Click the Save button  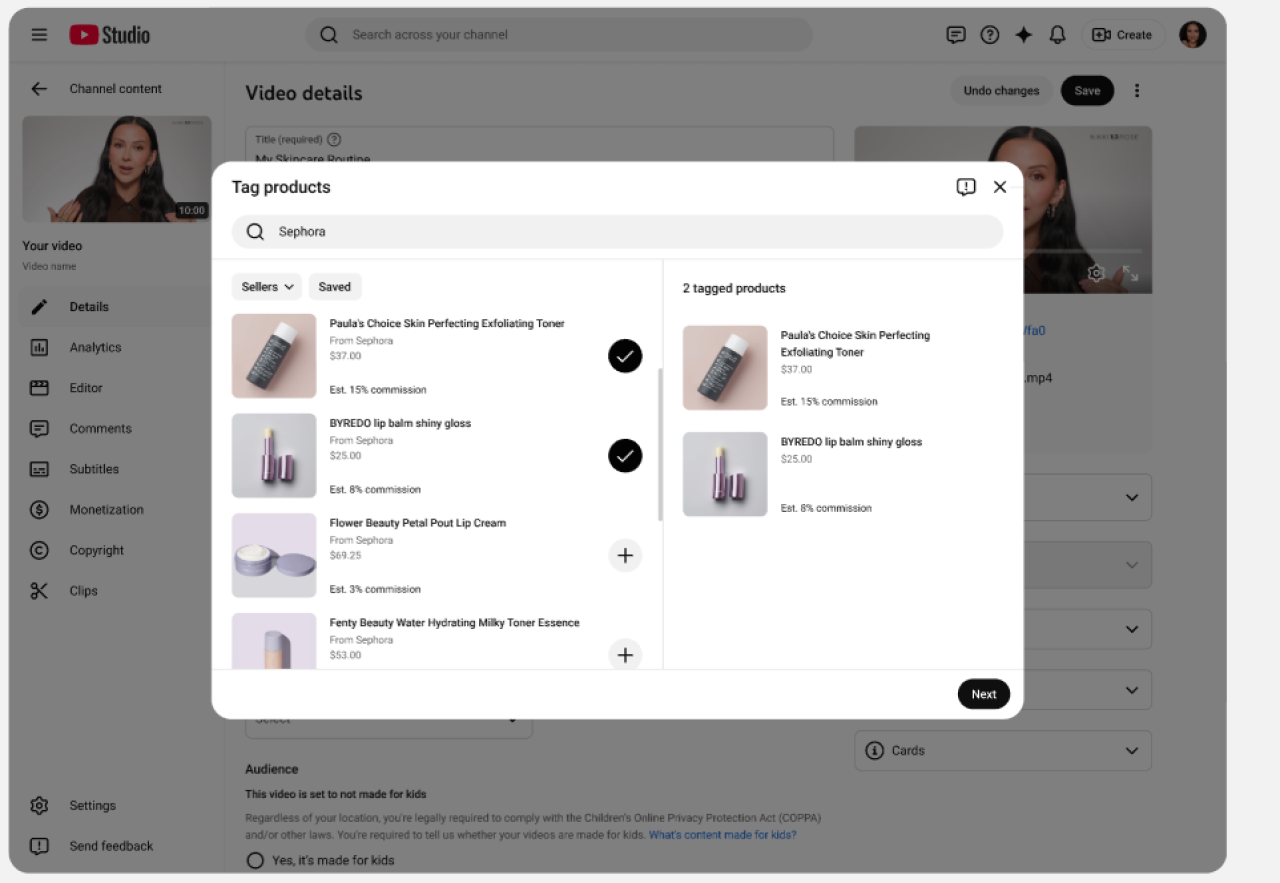tap(1087, 91)
